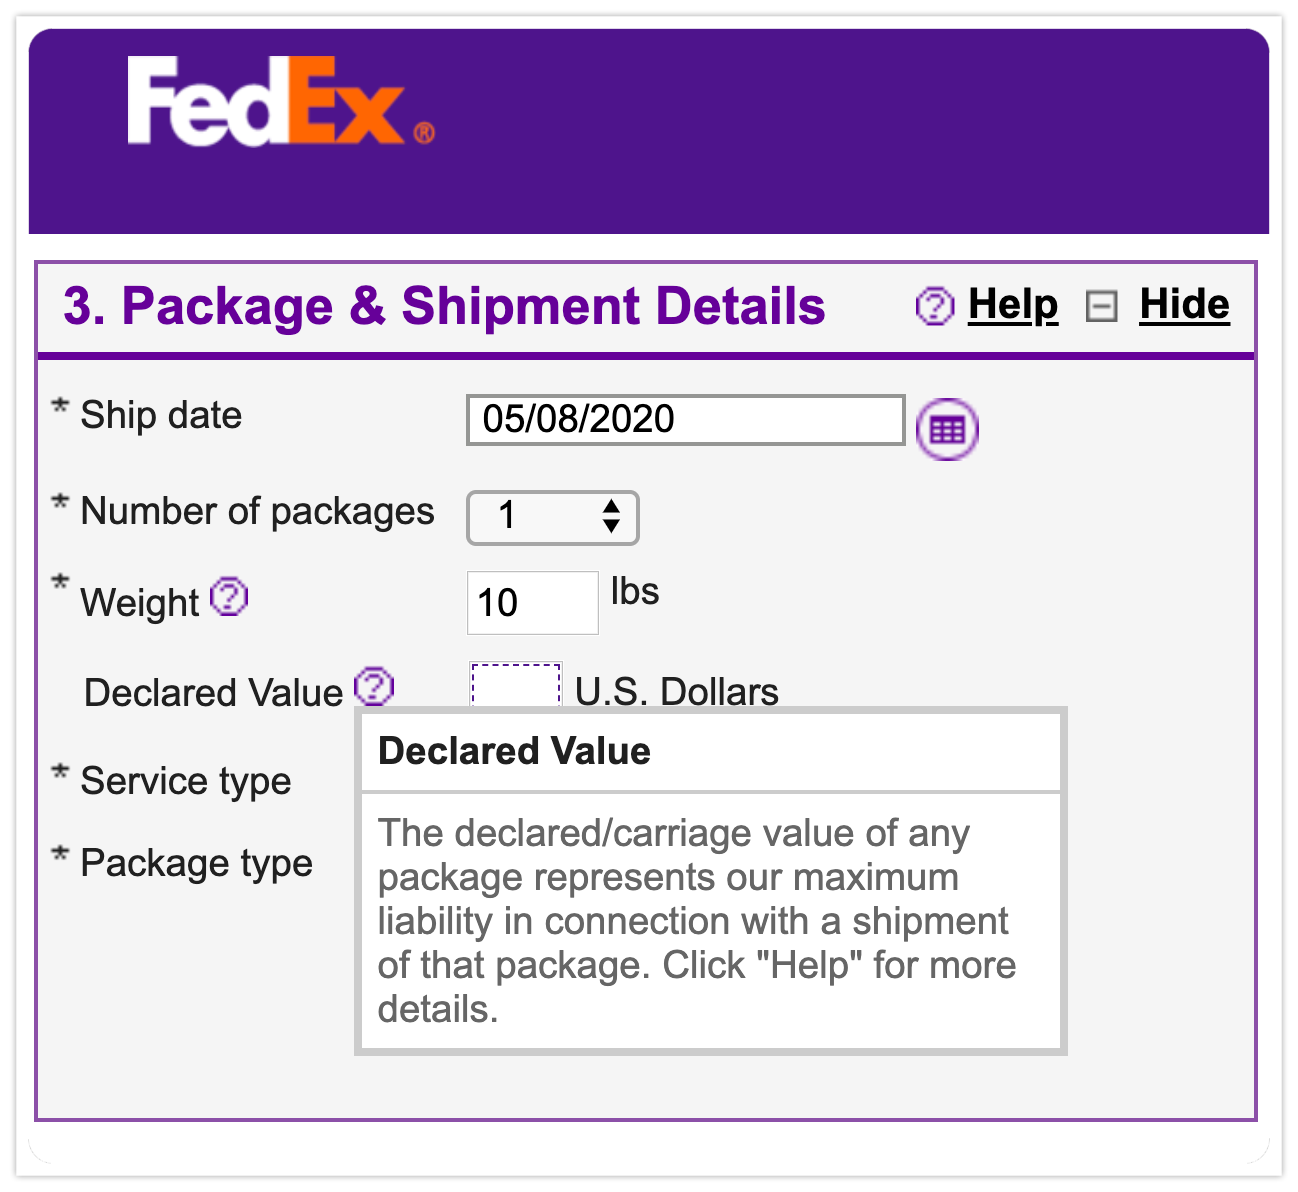Click the Hide link
Screen dimensions: 1298x1192
pyautogui.click(x=1184, y=305)
